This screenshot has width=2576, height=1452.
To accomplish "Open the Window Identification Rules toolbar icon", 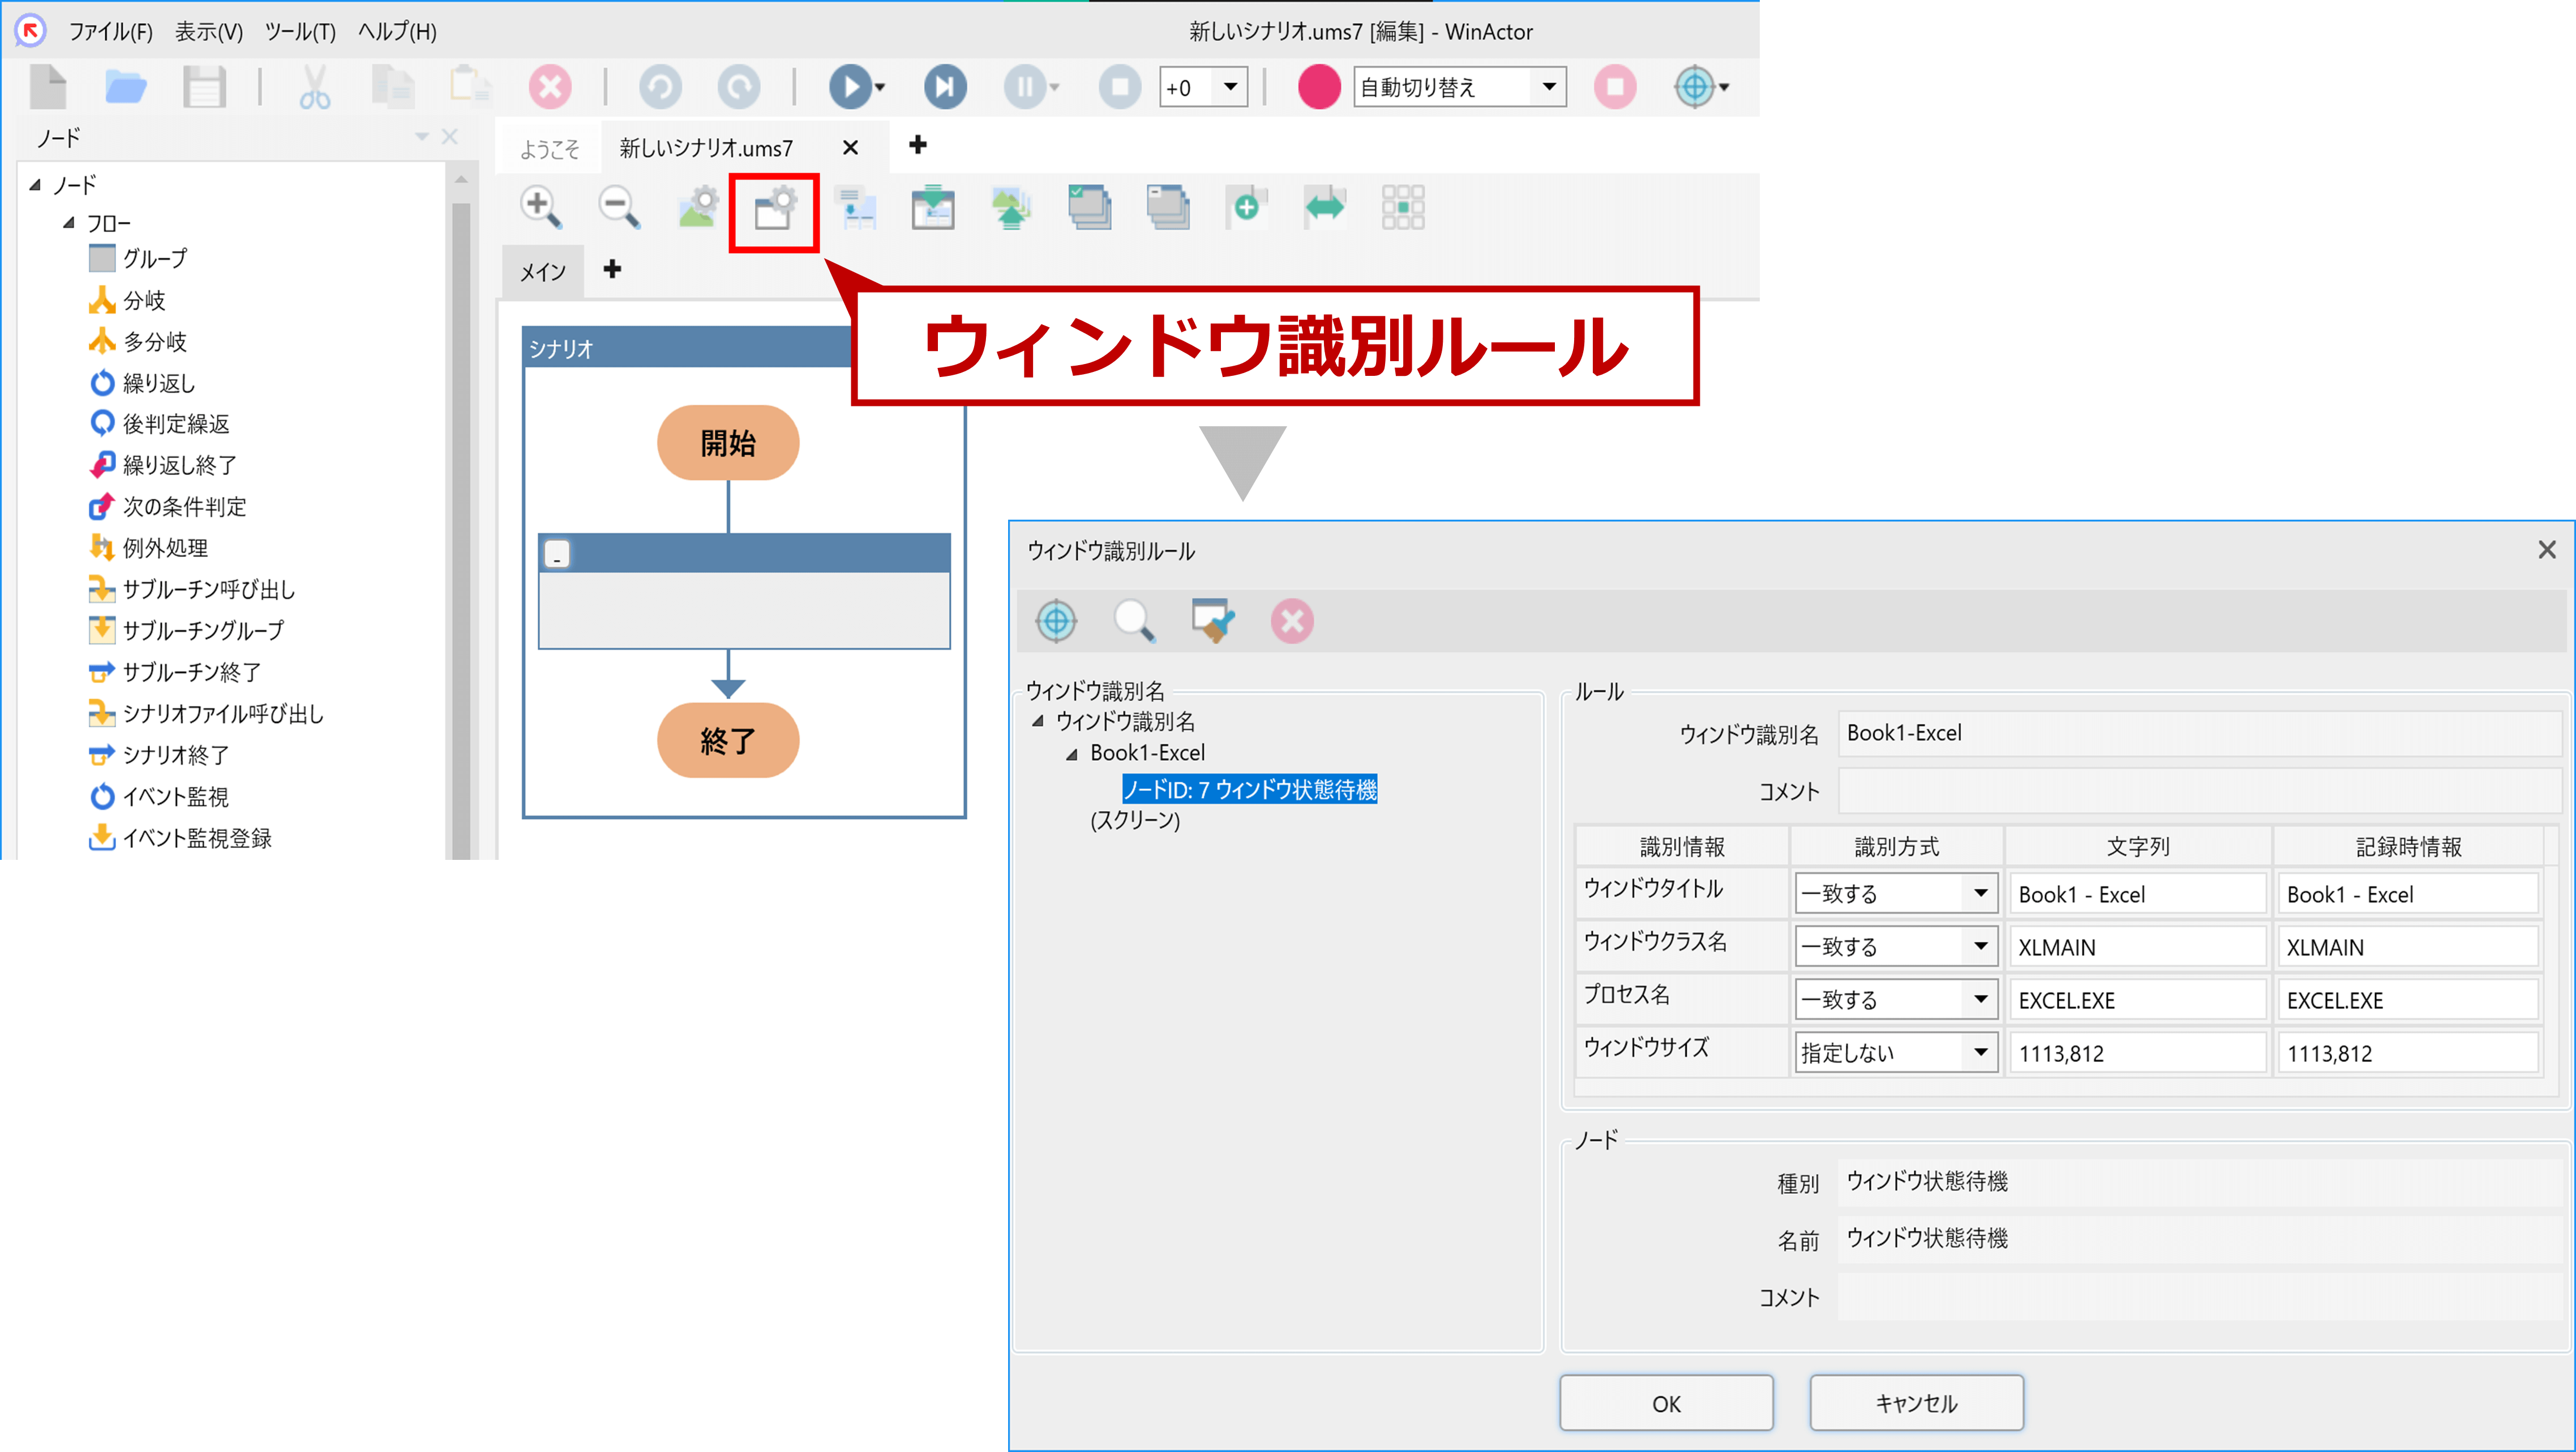I will point(773,210).
